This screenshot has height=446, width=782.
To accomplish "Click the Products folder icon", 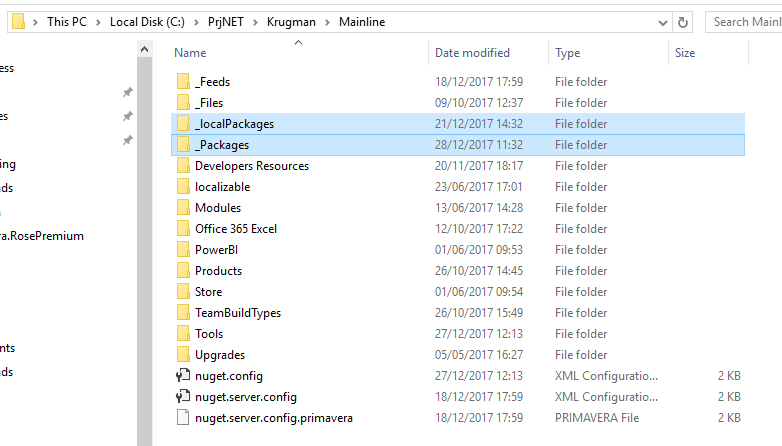I will (x=183, y=270).
